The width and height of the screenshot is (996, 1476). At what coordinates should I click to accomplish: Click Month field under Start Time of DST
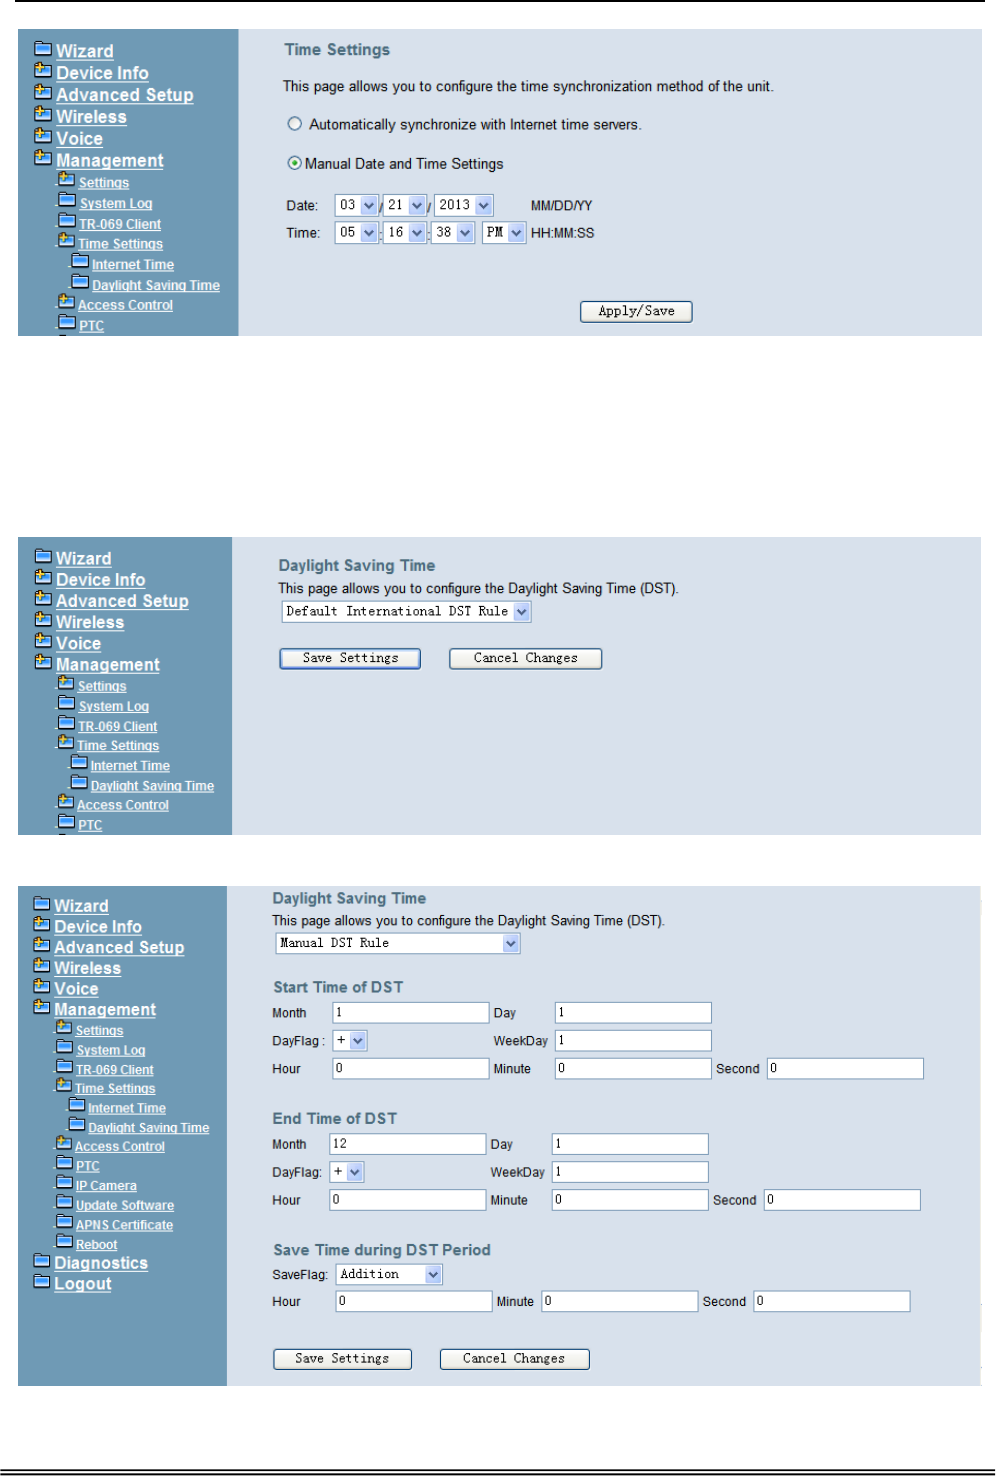coord(411,1012)
